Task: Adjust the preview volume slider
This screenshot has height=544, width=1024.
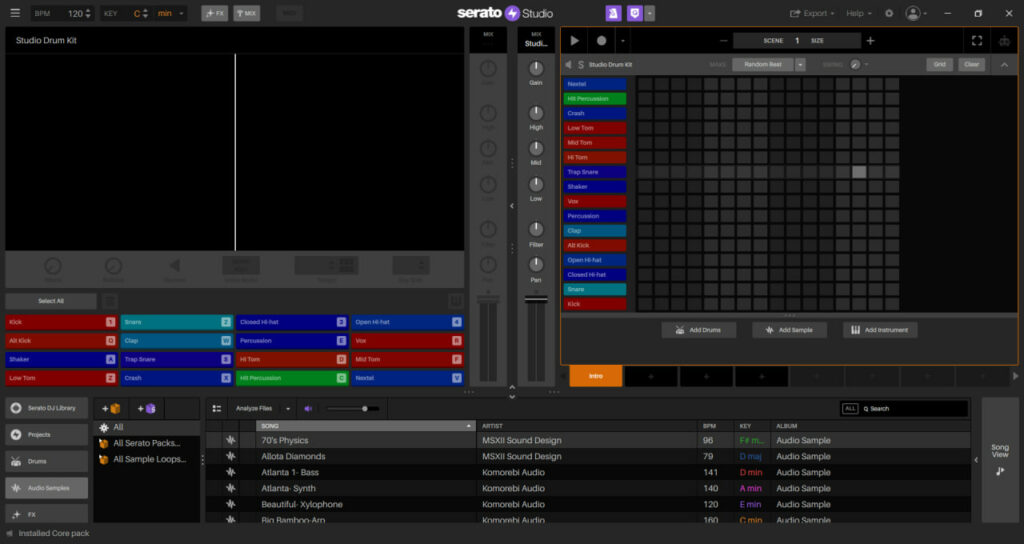Action: click(x=353, y=409)
